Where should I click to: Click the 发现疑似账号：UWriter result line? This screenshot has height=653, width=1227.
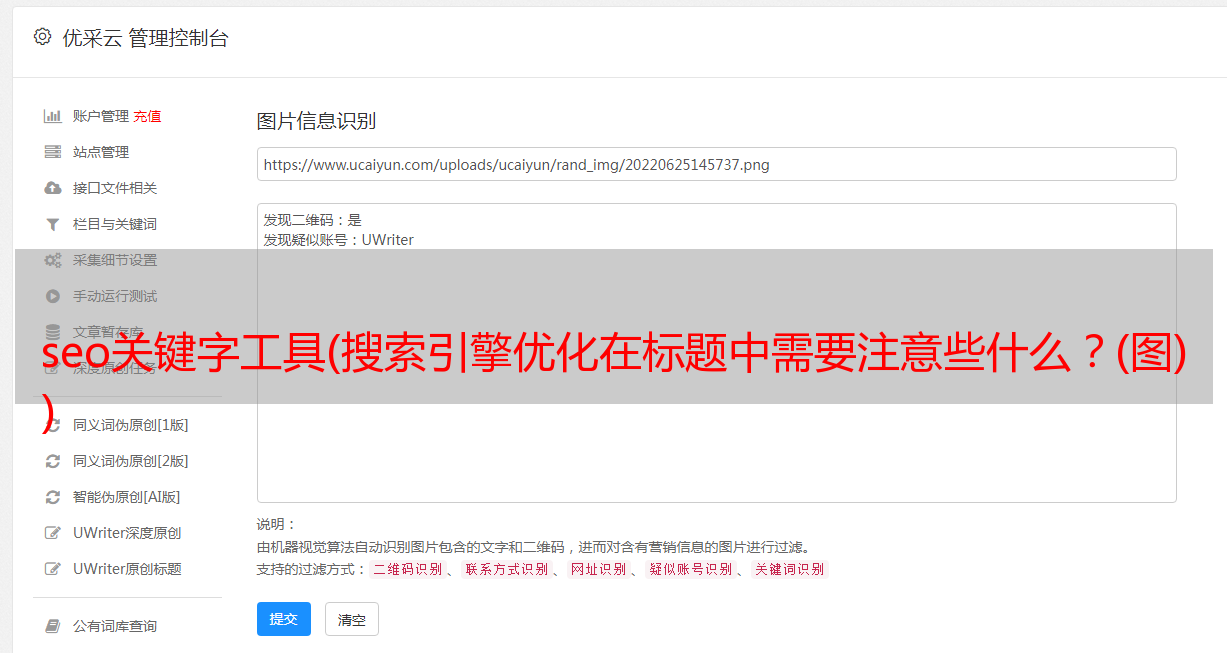[339, 240]
